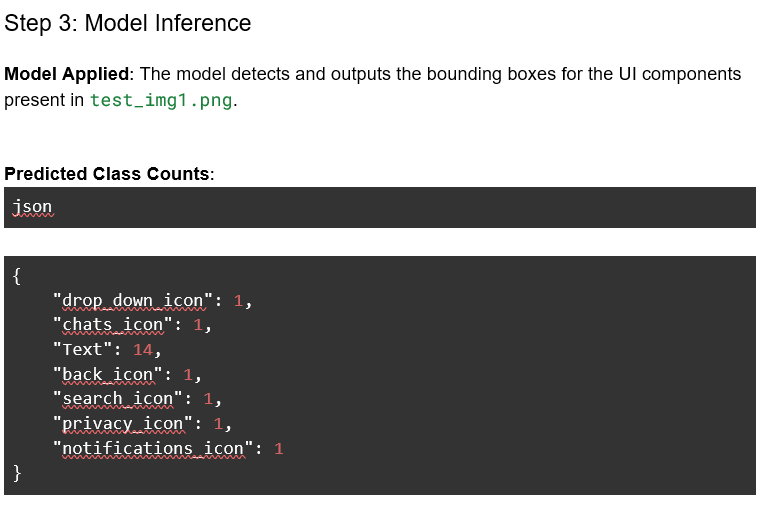Click the opening curly brace in the code
Viewport: 773px width, 507px height.
(x=17, y=275)
